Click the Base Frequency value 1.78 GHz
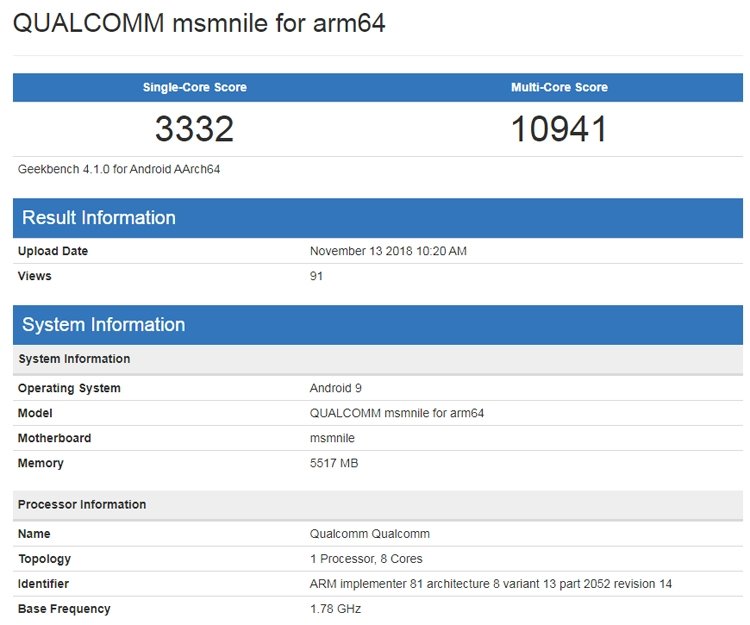The height and width of the screenshot is (625, 750). coord(335,609)
